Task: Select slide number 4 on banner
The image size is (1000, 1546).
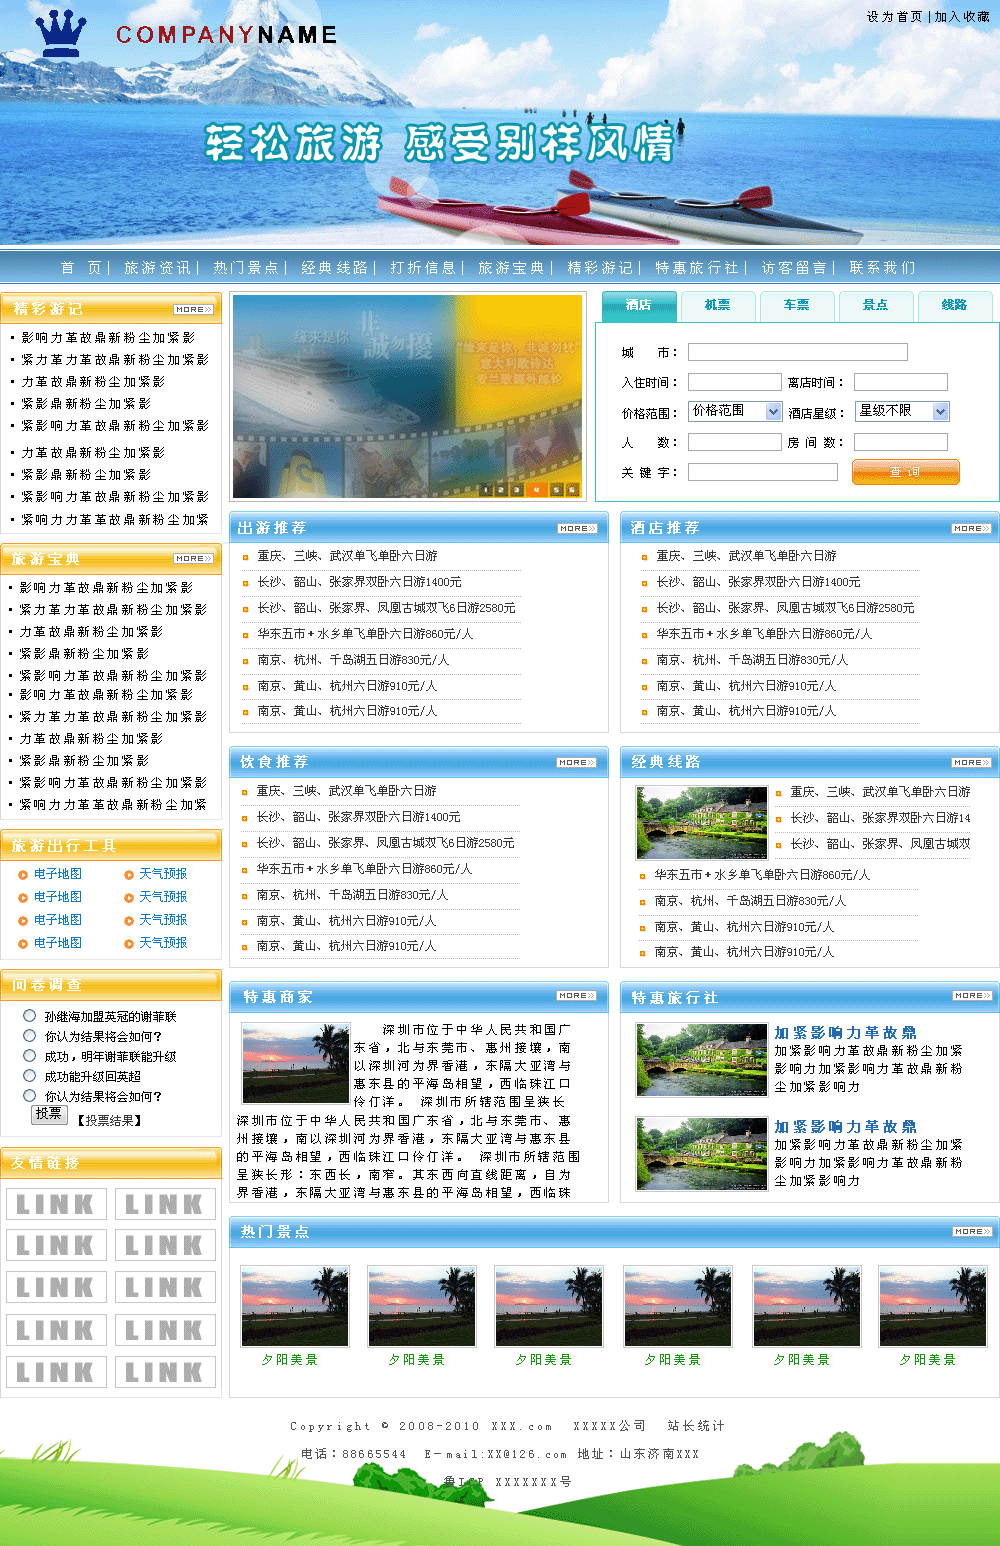Action: (x=536, y=490)
